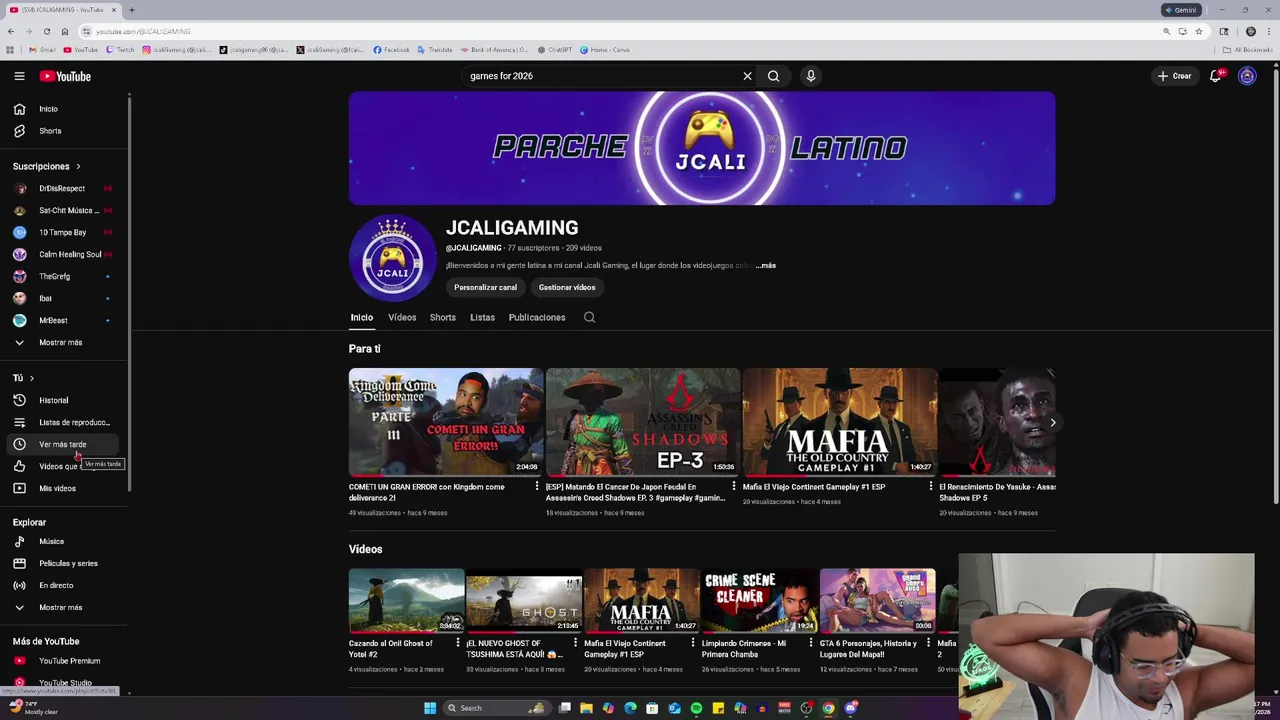Start voice search with the microphone icon
Screen dimensions: 1280x720
(x=811, y=76)
